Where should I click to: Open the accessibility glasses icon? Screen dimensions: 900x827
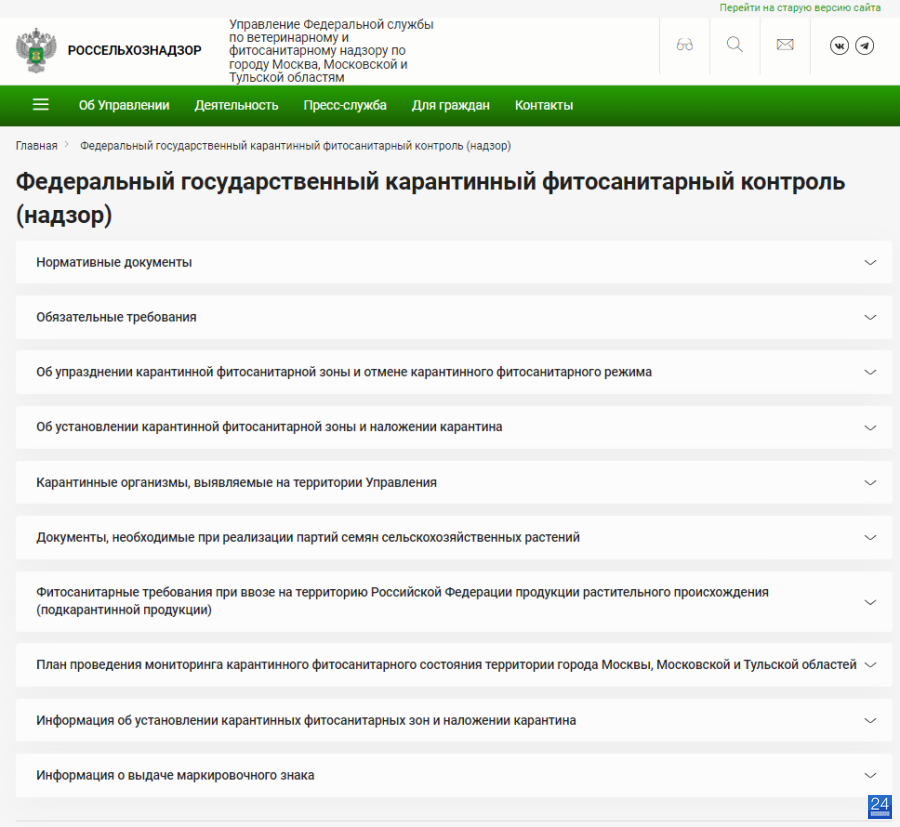(x=684, y=45)
